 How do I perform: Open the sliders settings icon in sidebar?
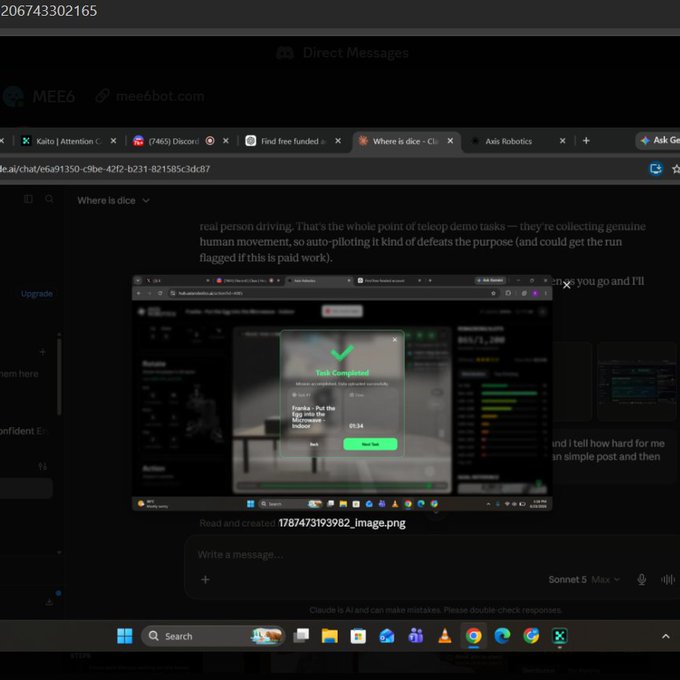42,466
